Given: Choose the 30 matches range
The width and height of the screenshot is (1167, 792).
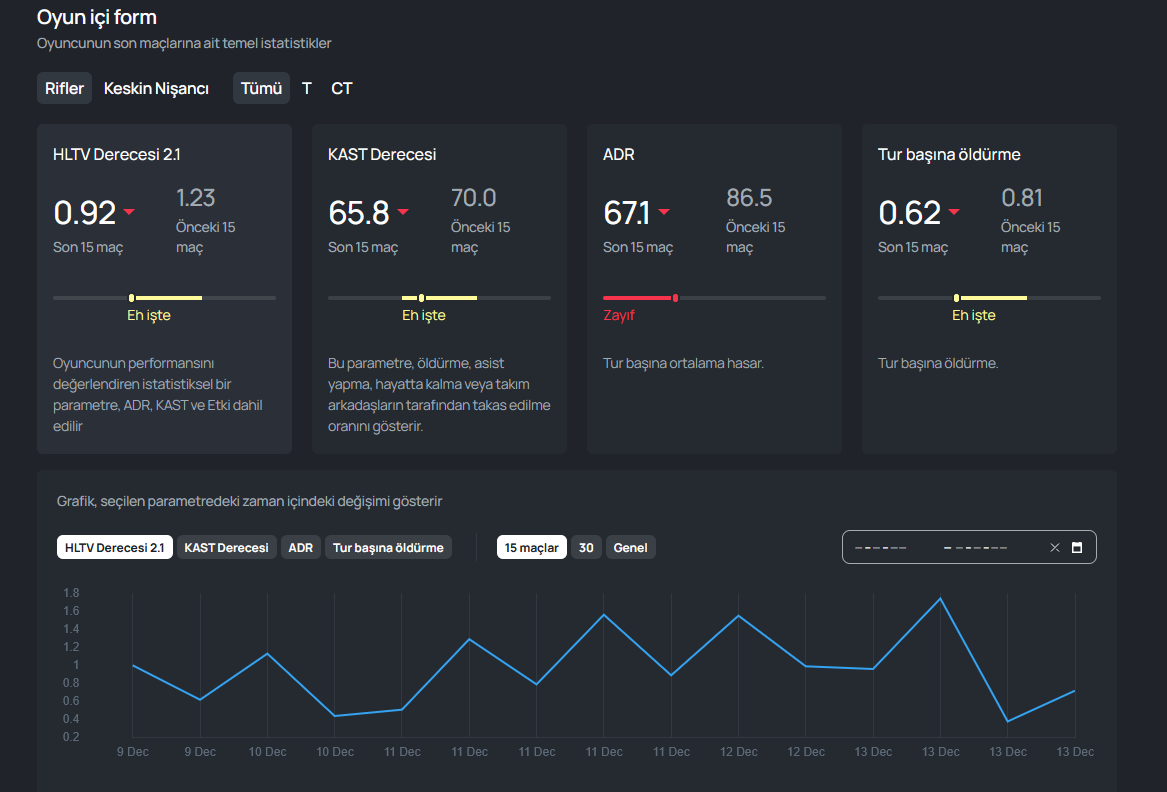Looking at the screenshot, I should click(x=586, y=547).
